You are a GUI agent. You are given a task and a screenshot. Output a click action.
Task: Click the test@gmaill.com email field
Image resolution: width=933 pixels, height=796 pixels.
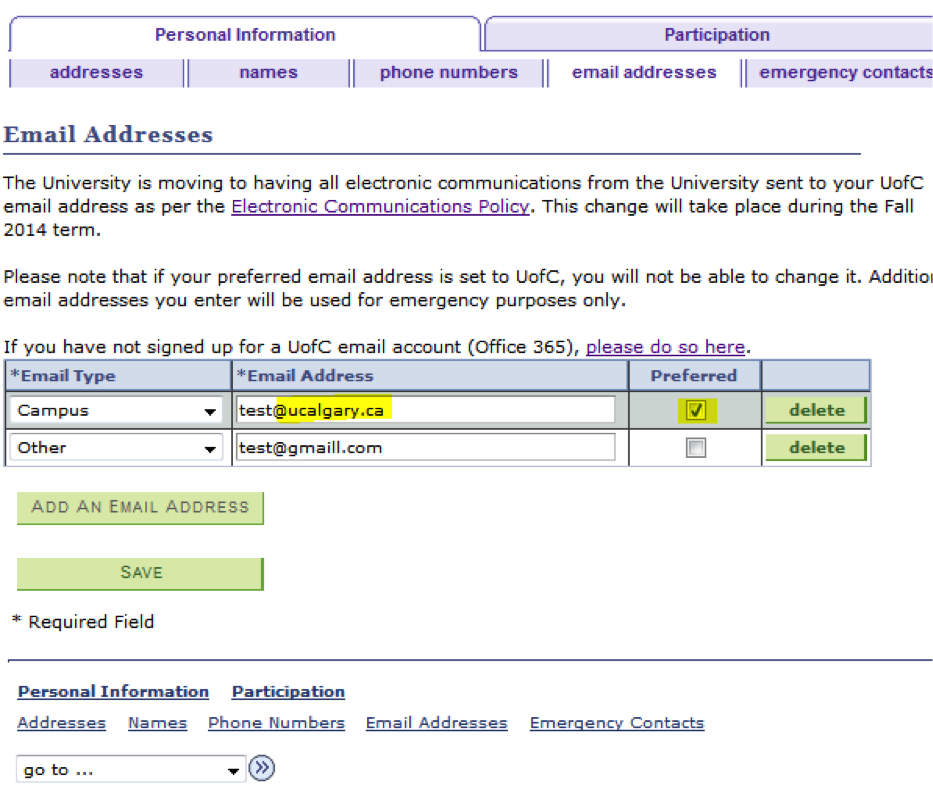click(x=425, y=447)
